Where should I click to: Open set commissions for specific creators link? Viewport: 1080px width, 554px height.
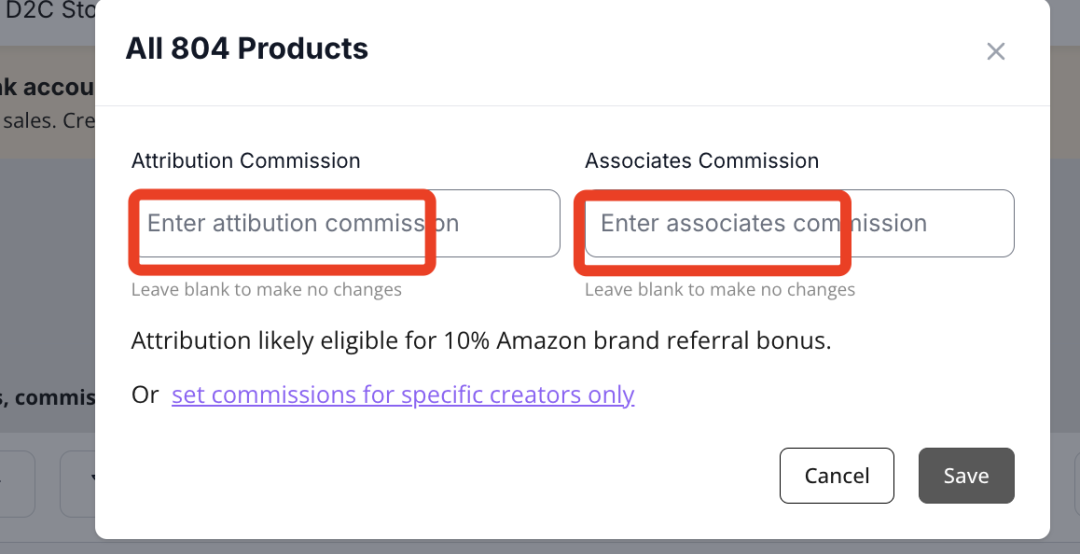point(403,395)
